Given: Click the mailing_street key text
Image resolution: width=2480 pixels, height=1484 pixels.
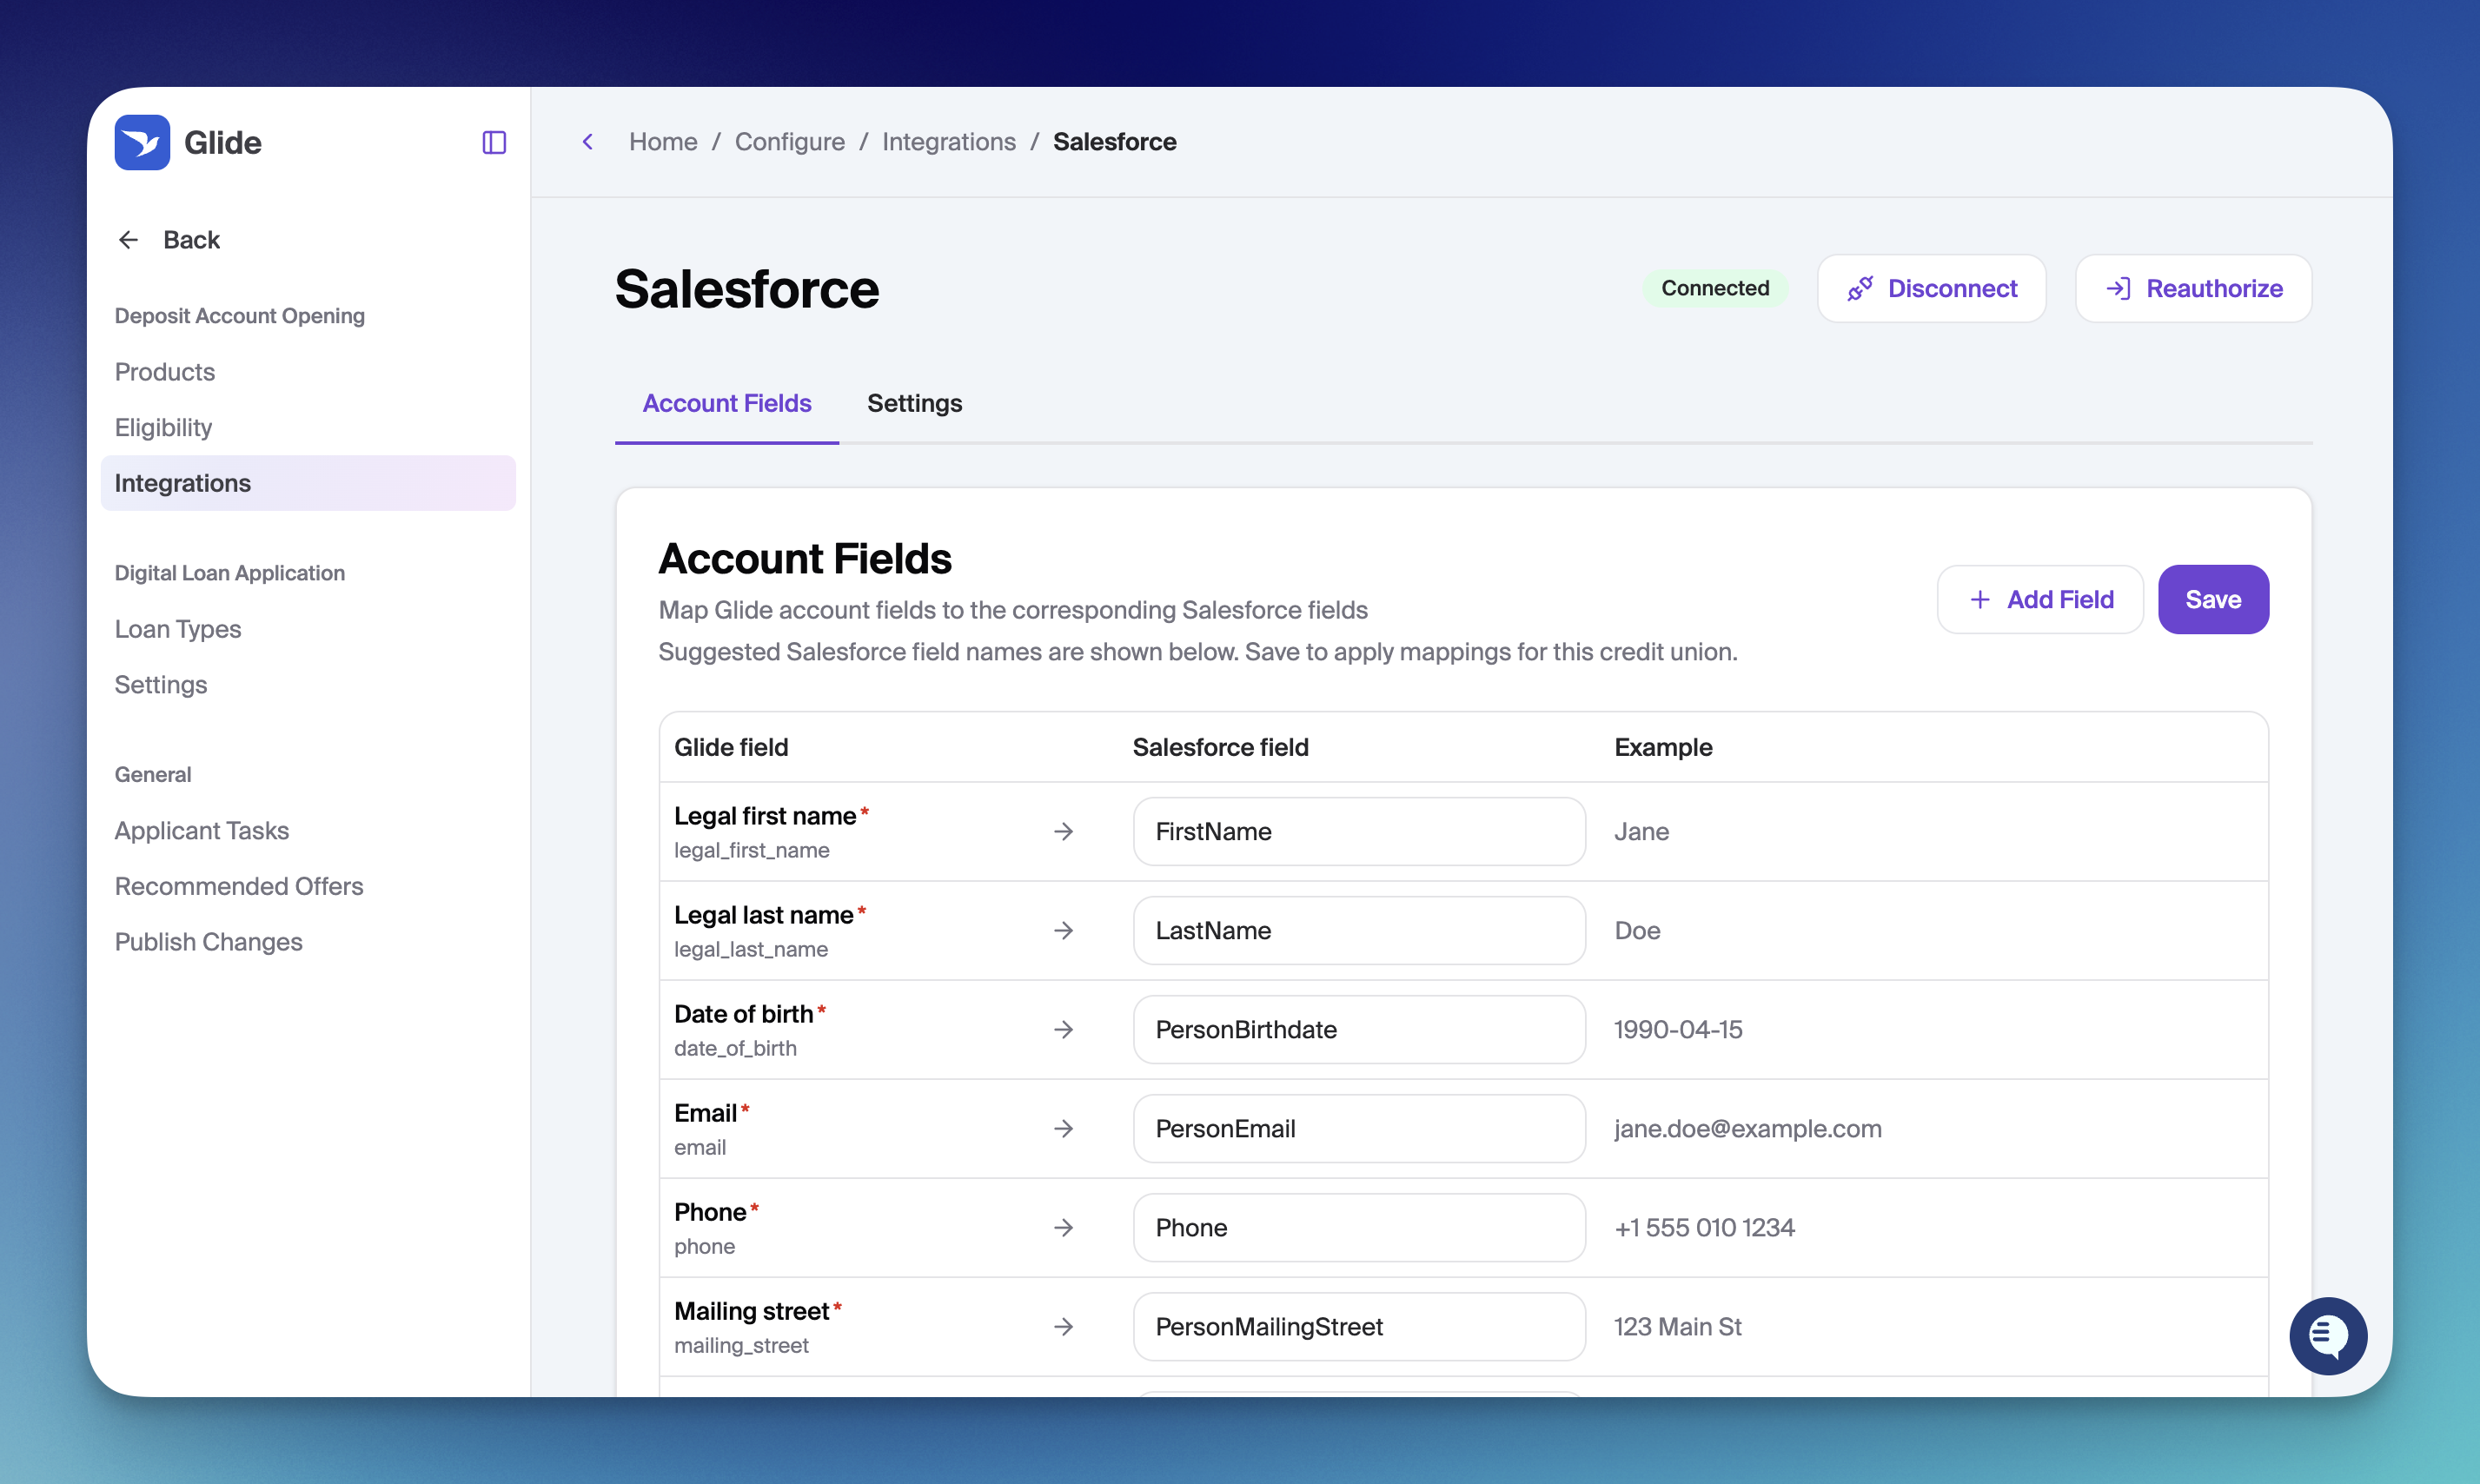Looking at the screenshot, I should tap(742, 1346).
